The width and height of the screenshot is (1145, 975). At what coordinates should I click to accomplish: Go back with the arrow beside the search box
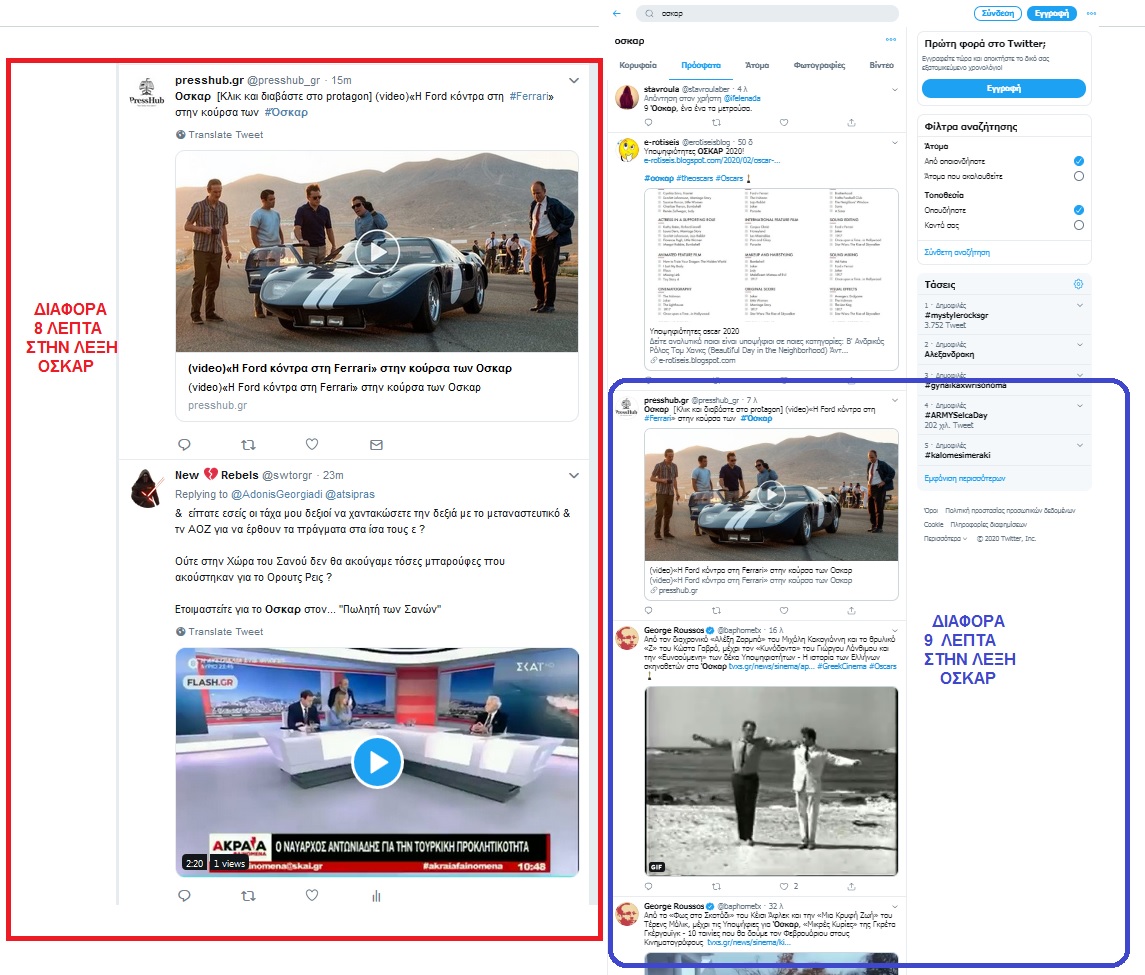617,13
